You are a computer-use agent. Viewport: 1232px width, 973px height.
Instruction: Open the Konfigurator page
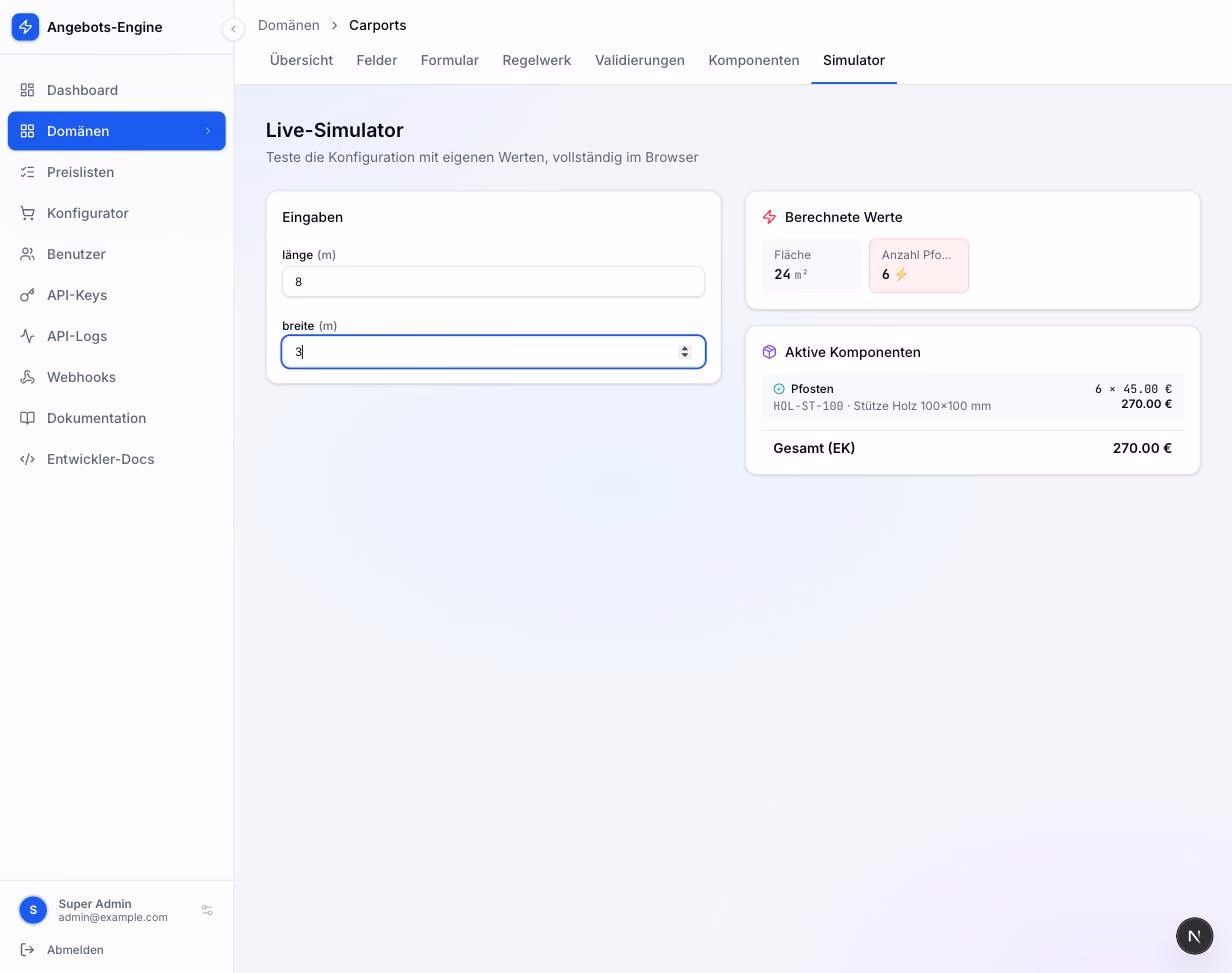[x=117, y=213]
